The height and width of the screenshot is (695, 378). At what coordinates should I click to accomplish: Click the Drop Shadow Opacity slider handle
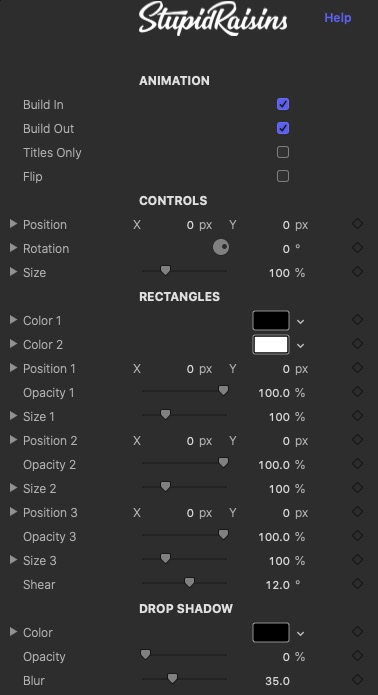[145, 654]
